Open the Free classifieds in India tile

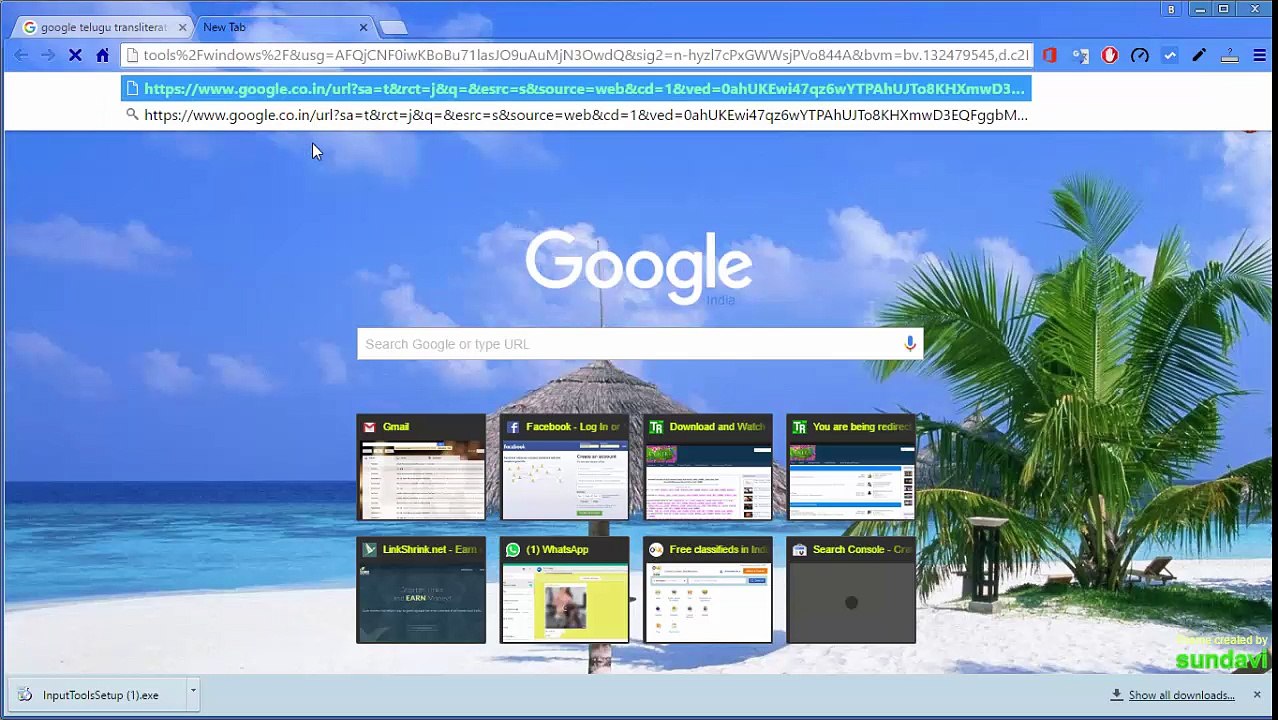point(707,590)
